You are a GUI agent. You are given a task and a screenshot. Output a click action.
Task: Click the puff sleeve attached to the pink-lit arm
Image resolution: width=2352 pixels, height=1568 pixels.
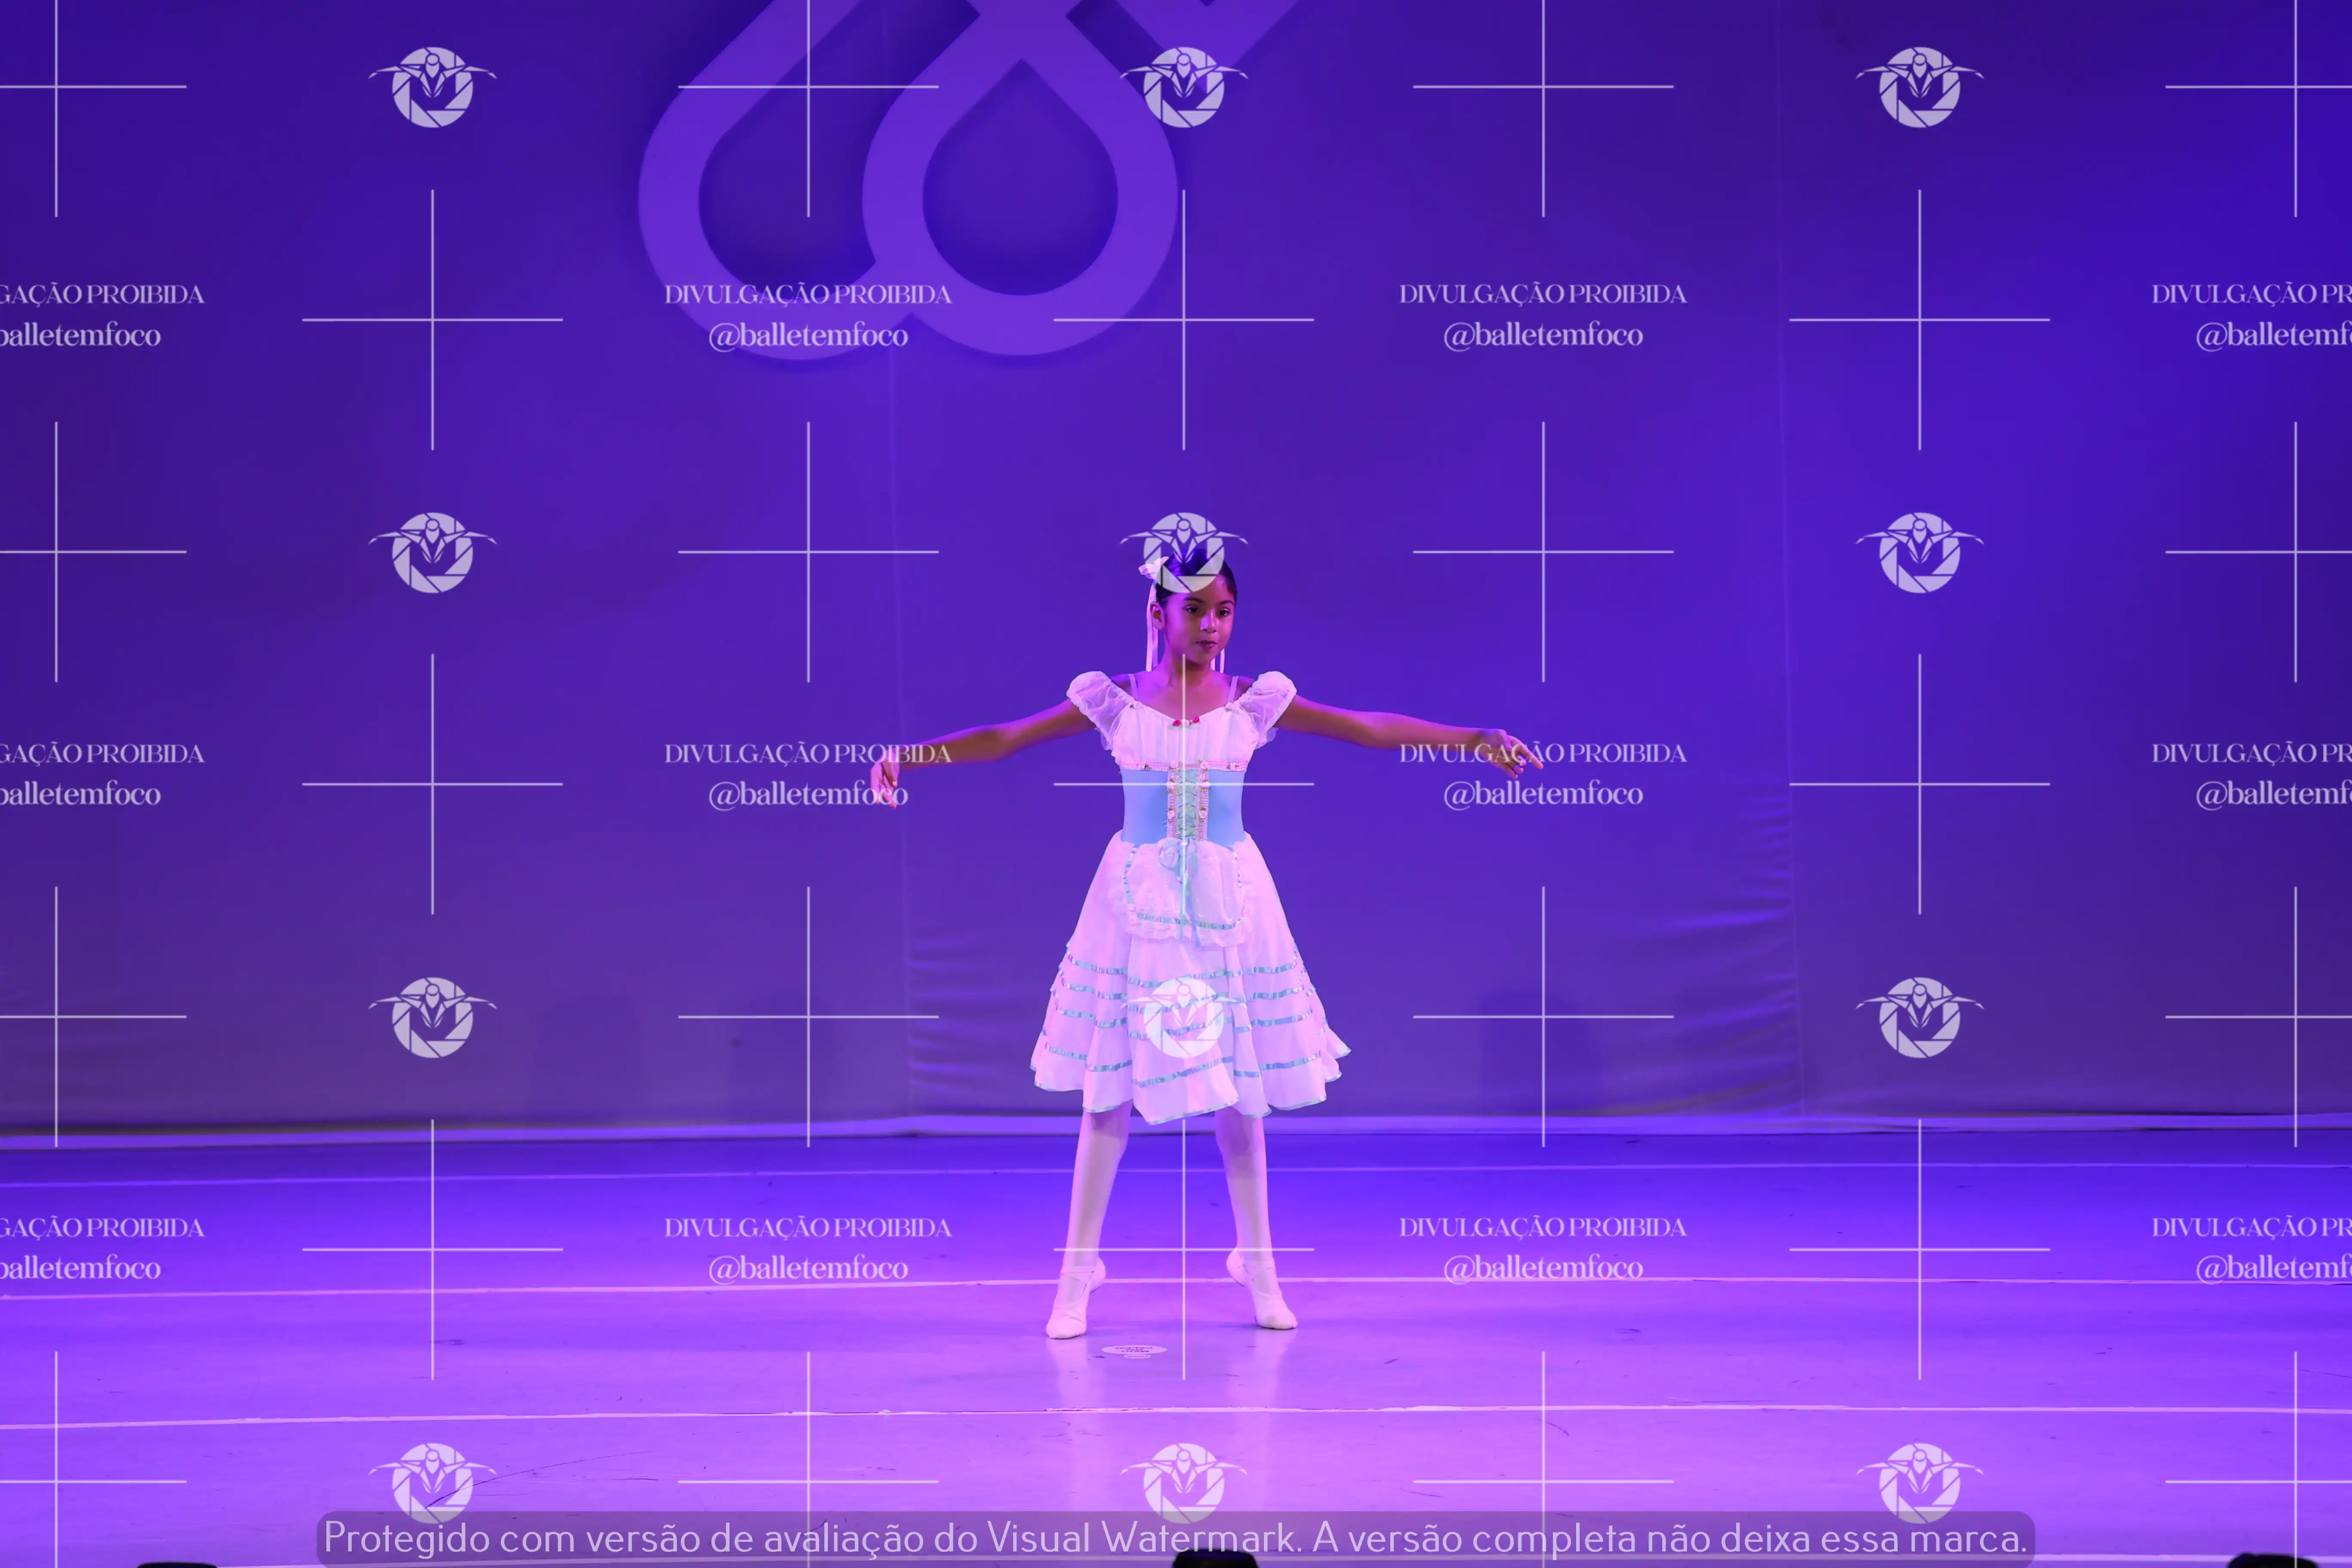point(1095,700)
